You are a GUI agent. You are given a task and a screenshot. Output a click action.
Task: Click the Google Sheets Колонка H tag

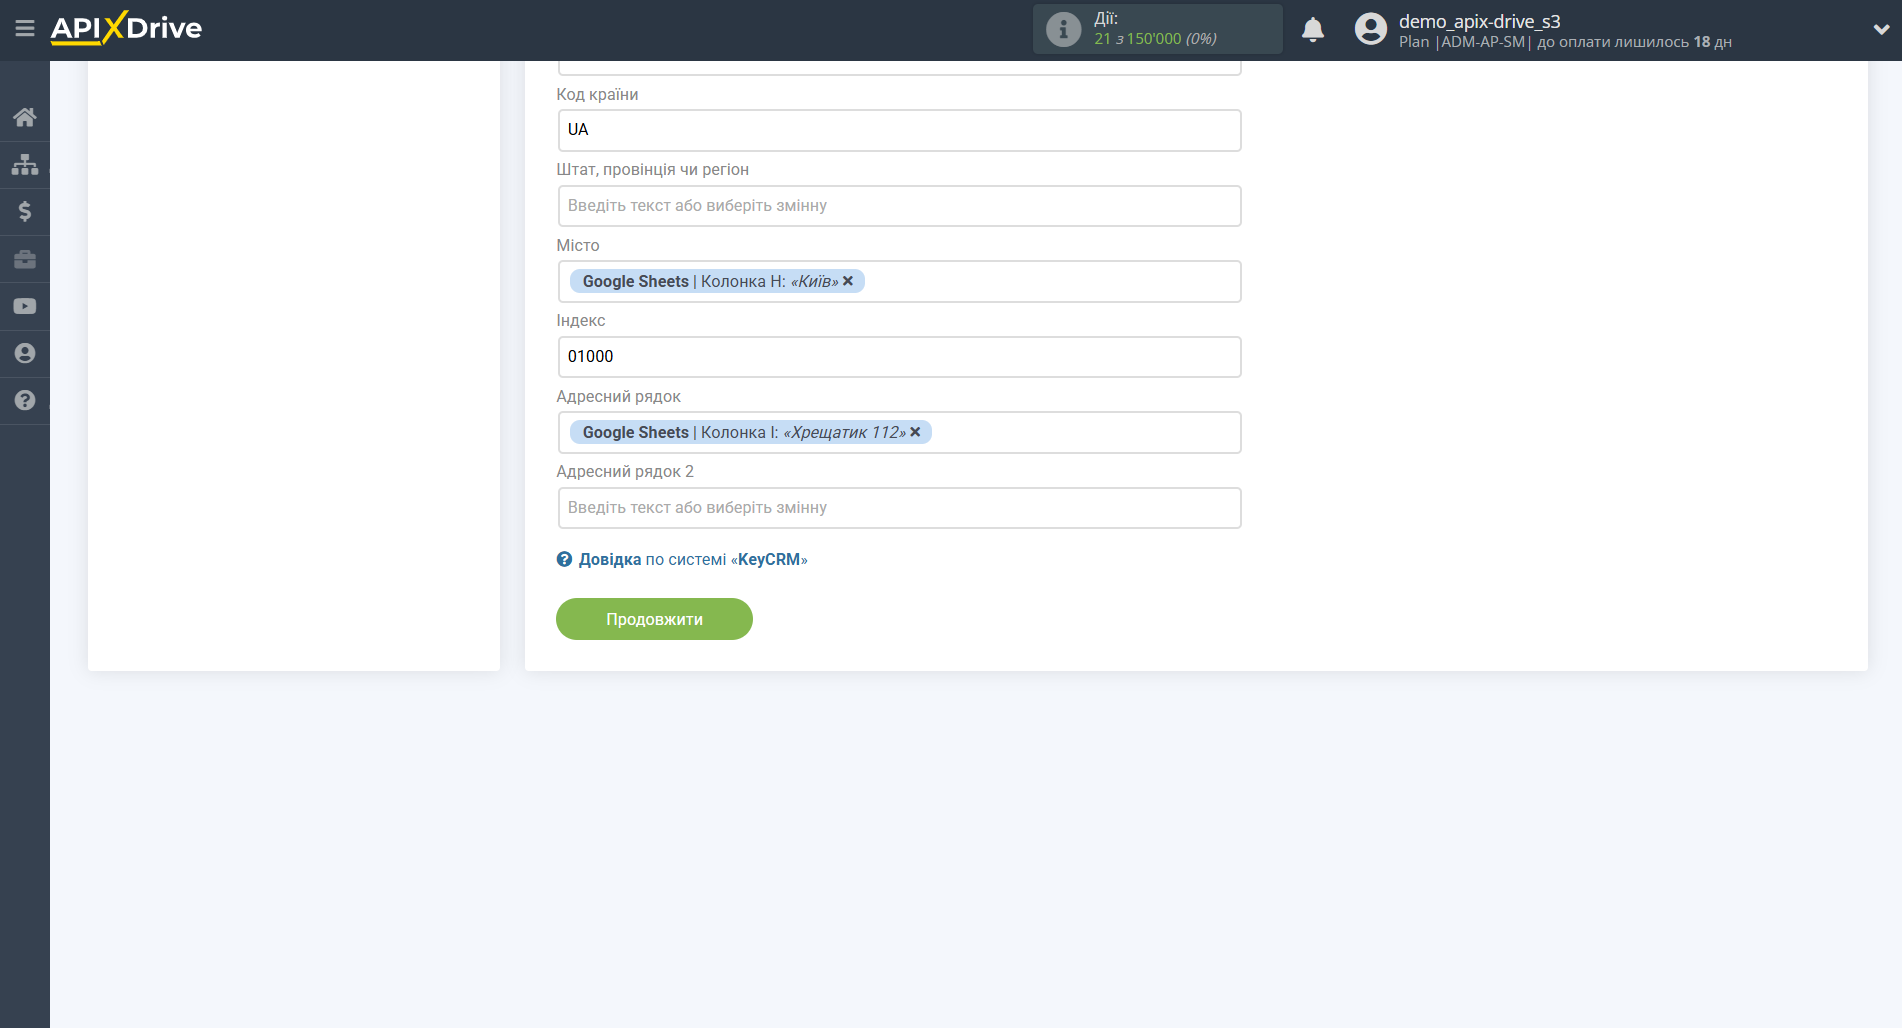click(x=717, y=281)
